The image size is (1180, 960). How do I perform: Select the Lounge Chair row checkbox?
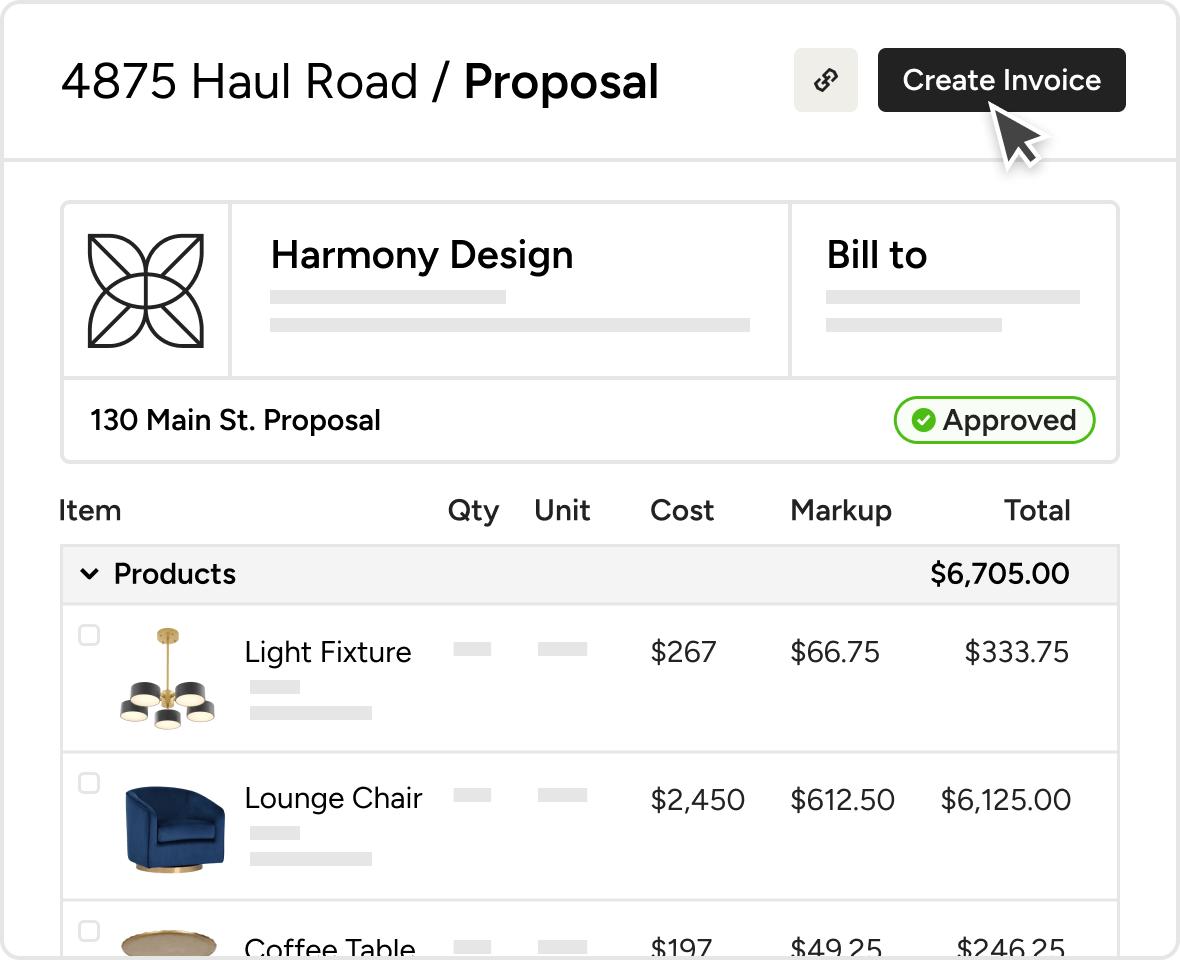(89, 783)
